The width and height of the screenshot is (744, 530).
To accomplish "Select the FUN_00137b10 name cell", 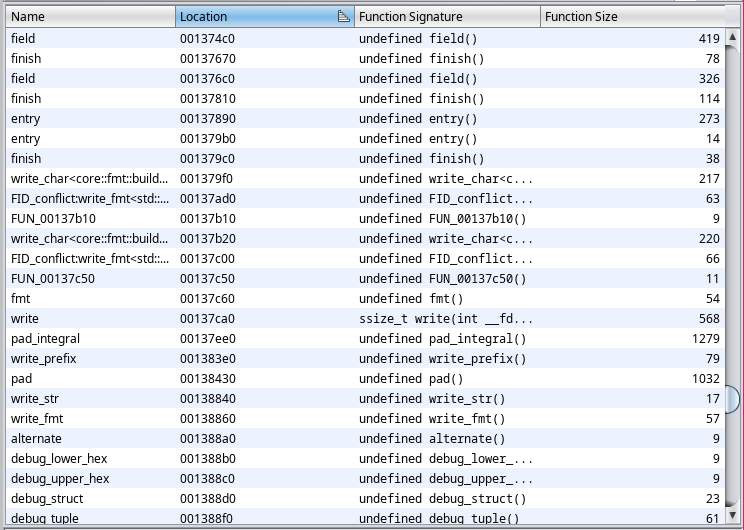I will (x=53, y=218).
